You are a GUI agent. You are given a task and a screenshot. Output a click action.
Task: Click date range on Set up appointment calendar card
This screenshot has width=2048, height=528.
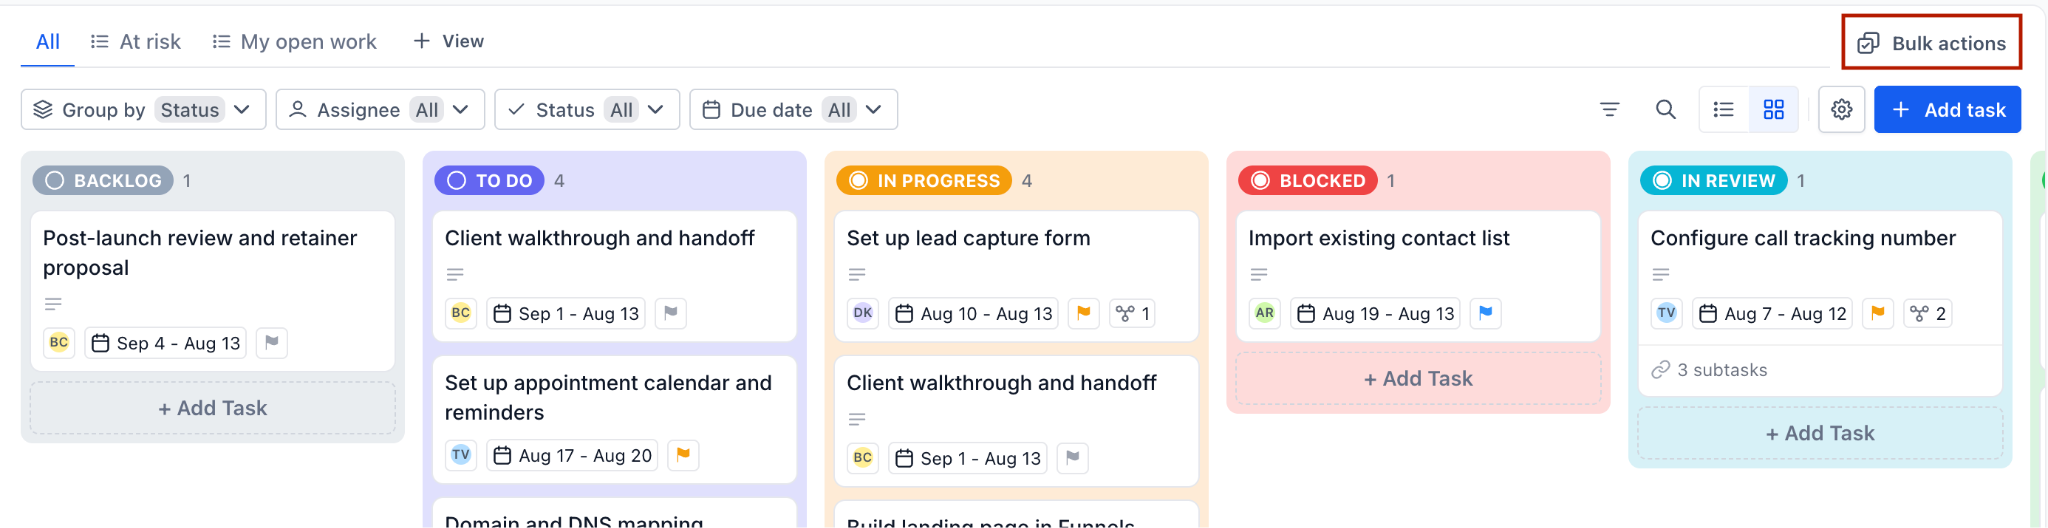tap(573, 455)
